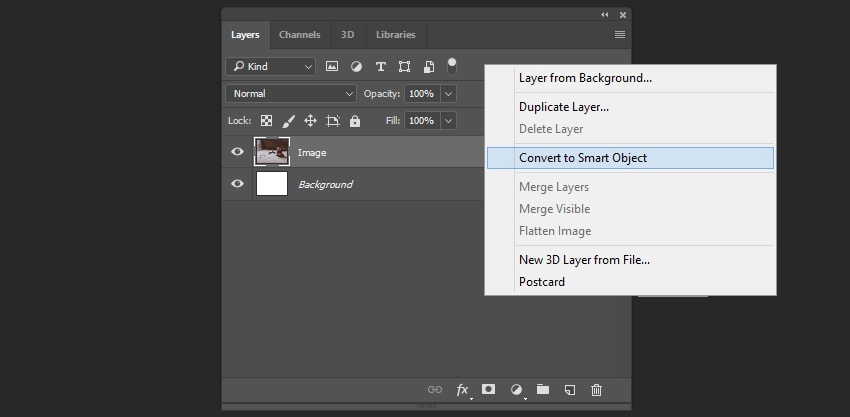Filter layers by type (T) icon
850x417 pixels.
click(380, 67)
